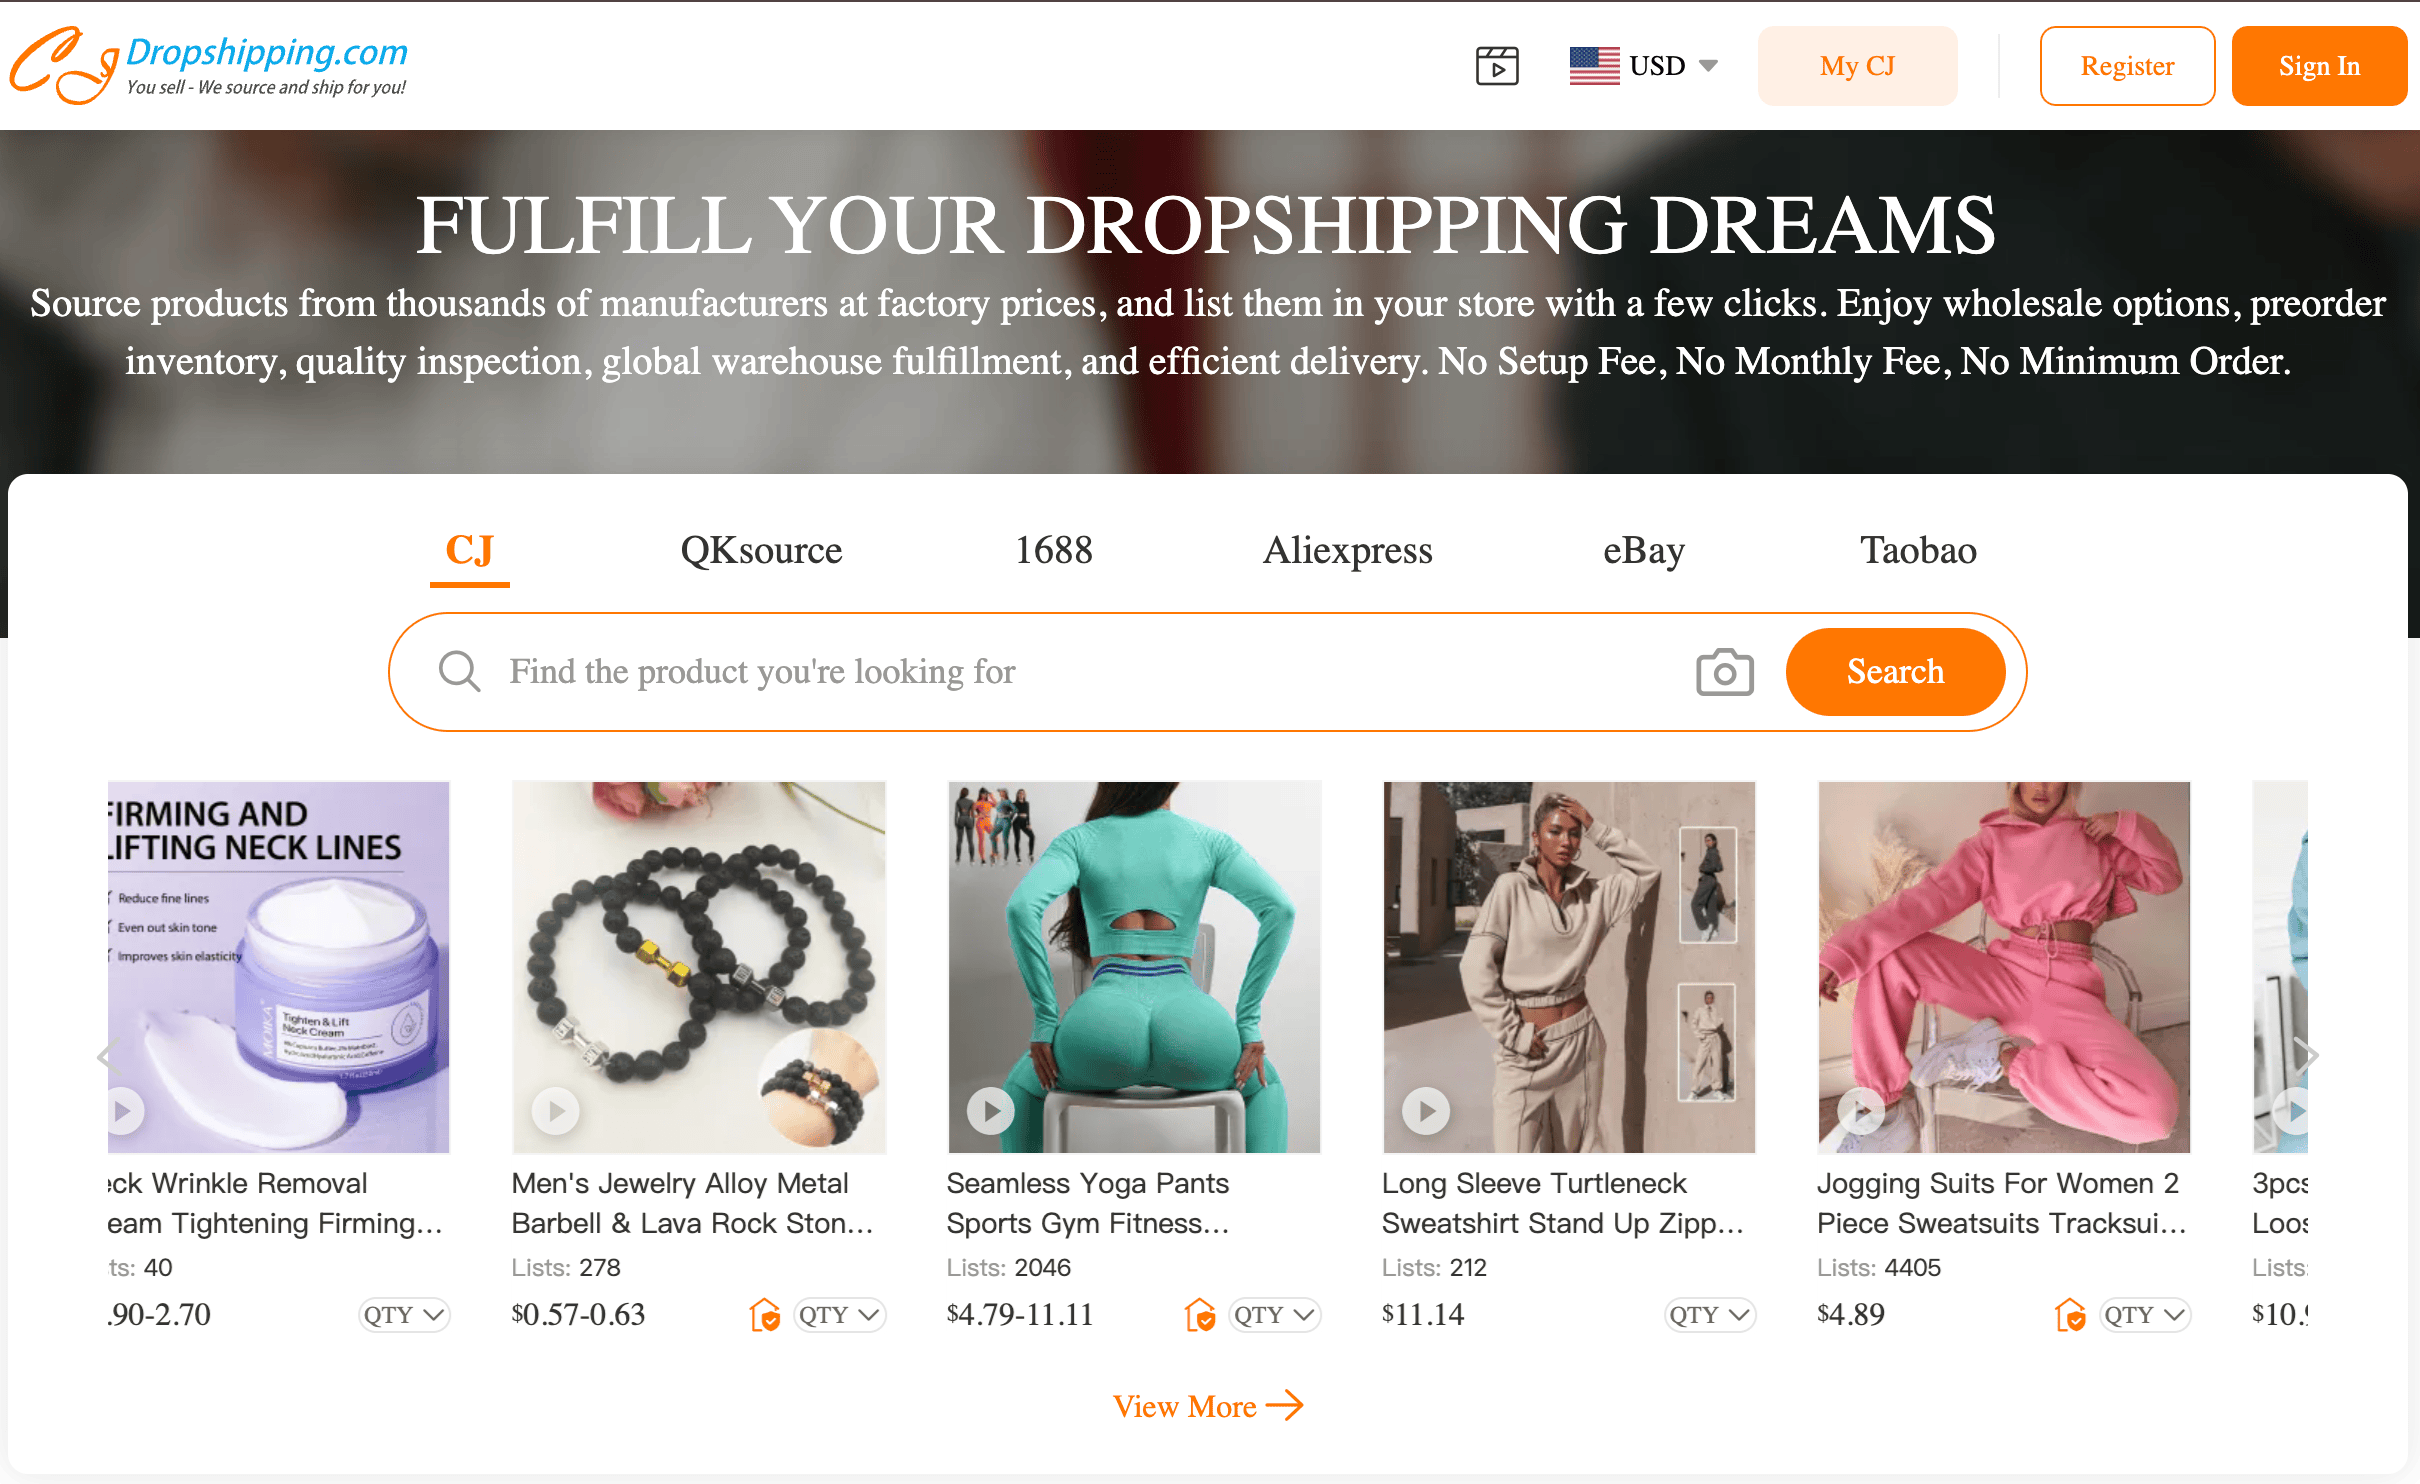The width and height of the screenshot is (2420, 1484).
Task: Switch to the Aliexpress source tab
Action: 1347,550
